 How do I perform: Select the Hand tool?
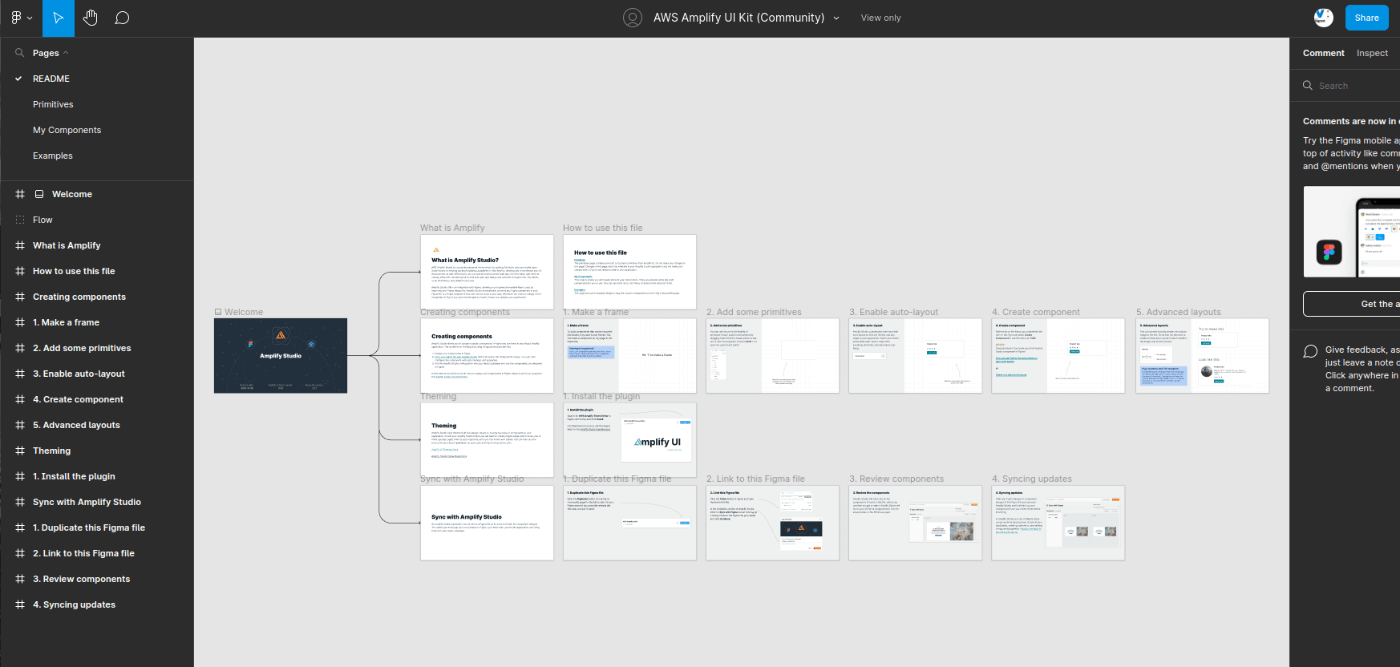pos(90,18)
